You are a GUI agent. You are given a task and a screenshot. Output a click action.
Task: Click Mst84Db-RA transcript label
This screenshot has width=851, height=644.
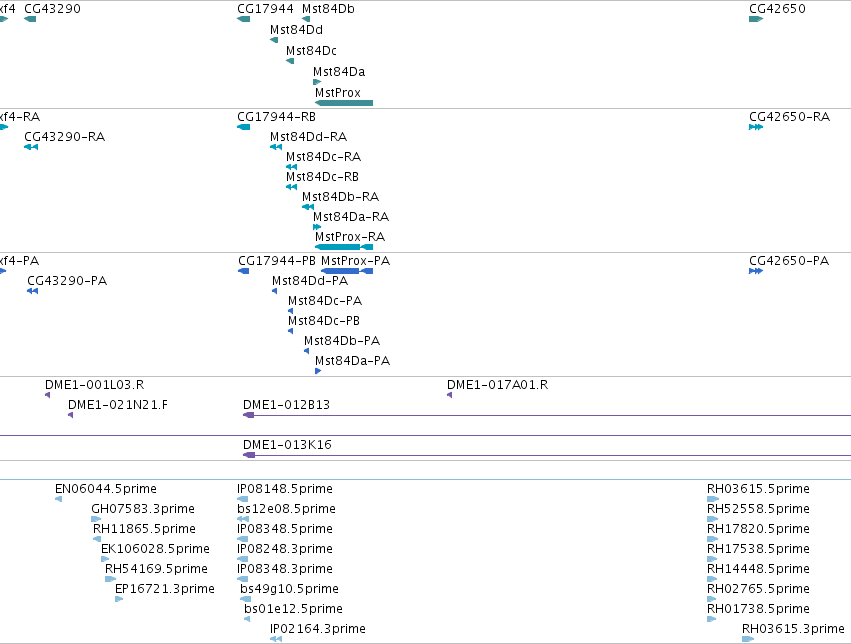[x=340, y=197]
